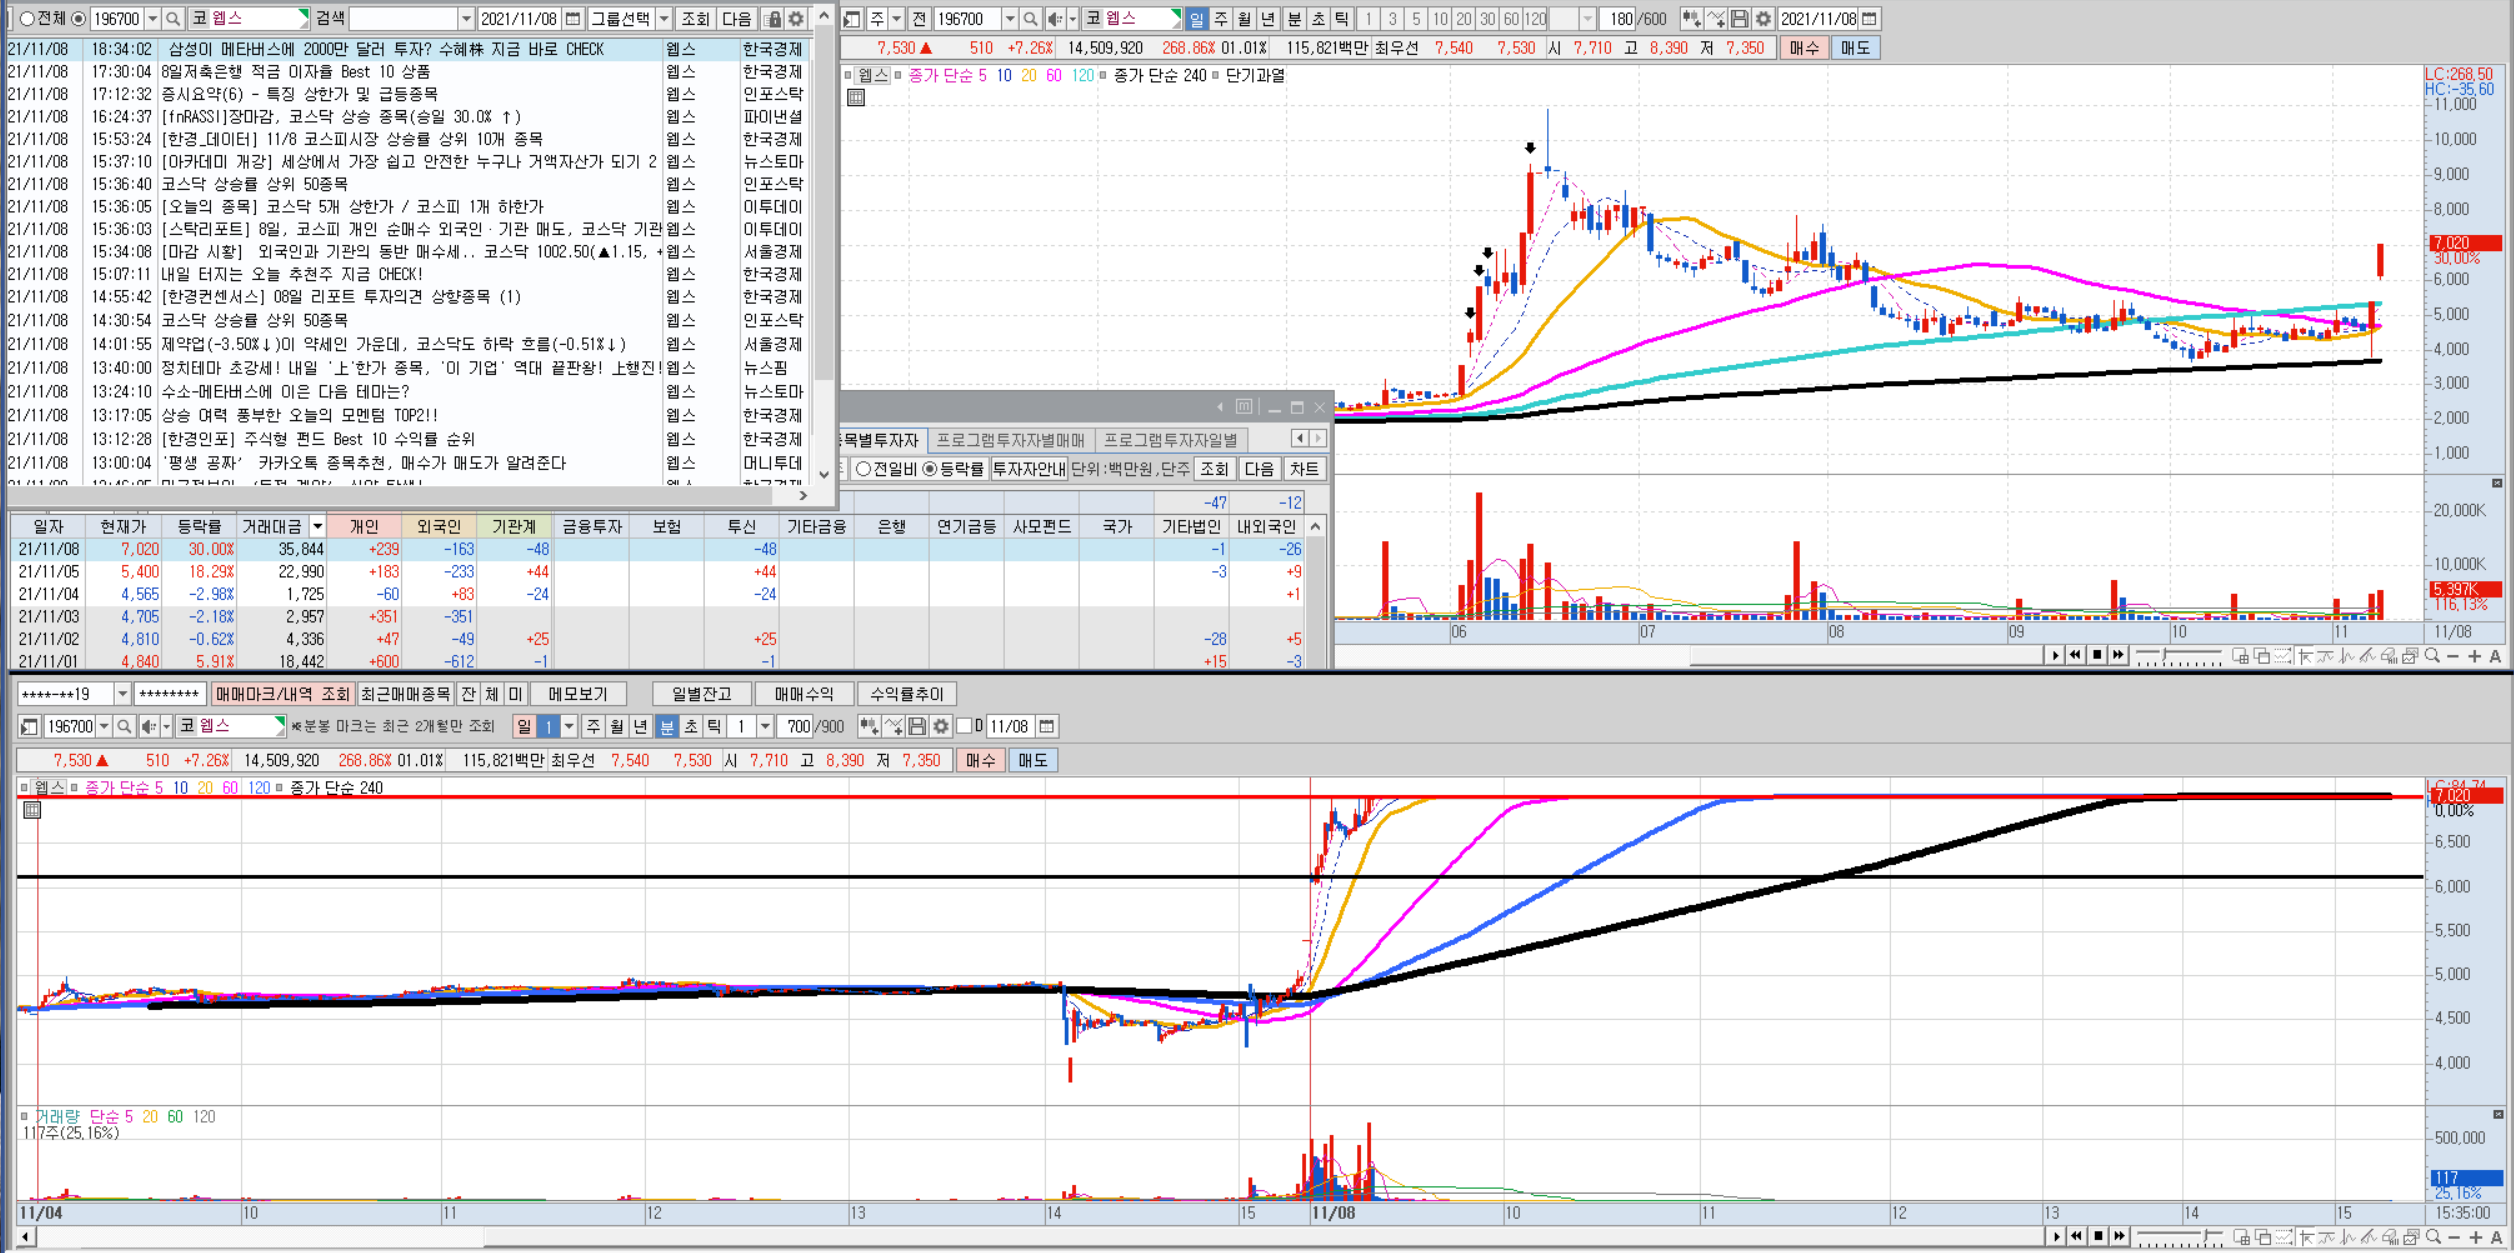Click the zoom slider below the upper chart
Viewport: 2514px width, 1253px height.
point(2178,657)
